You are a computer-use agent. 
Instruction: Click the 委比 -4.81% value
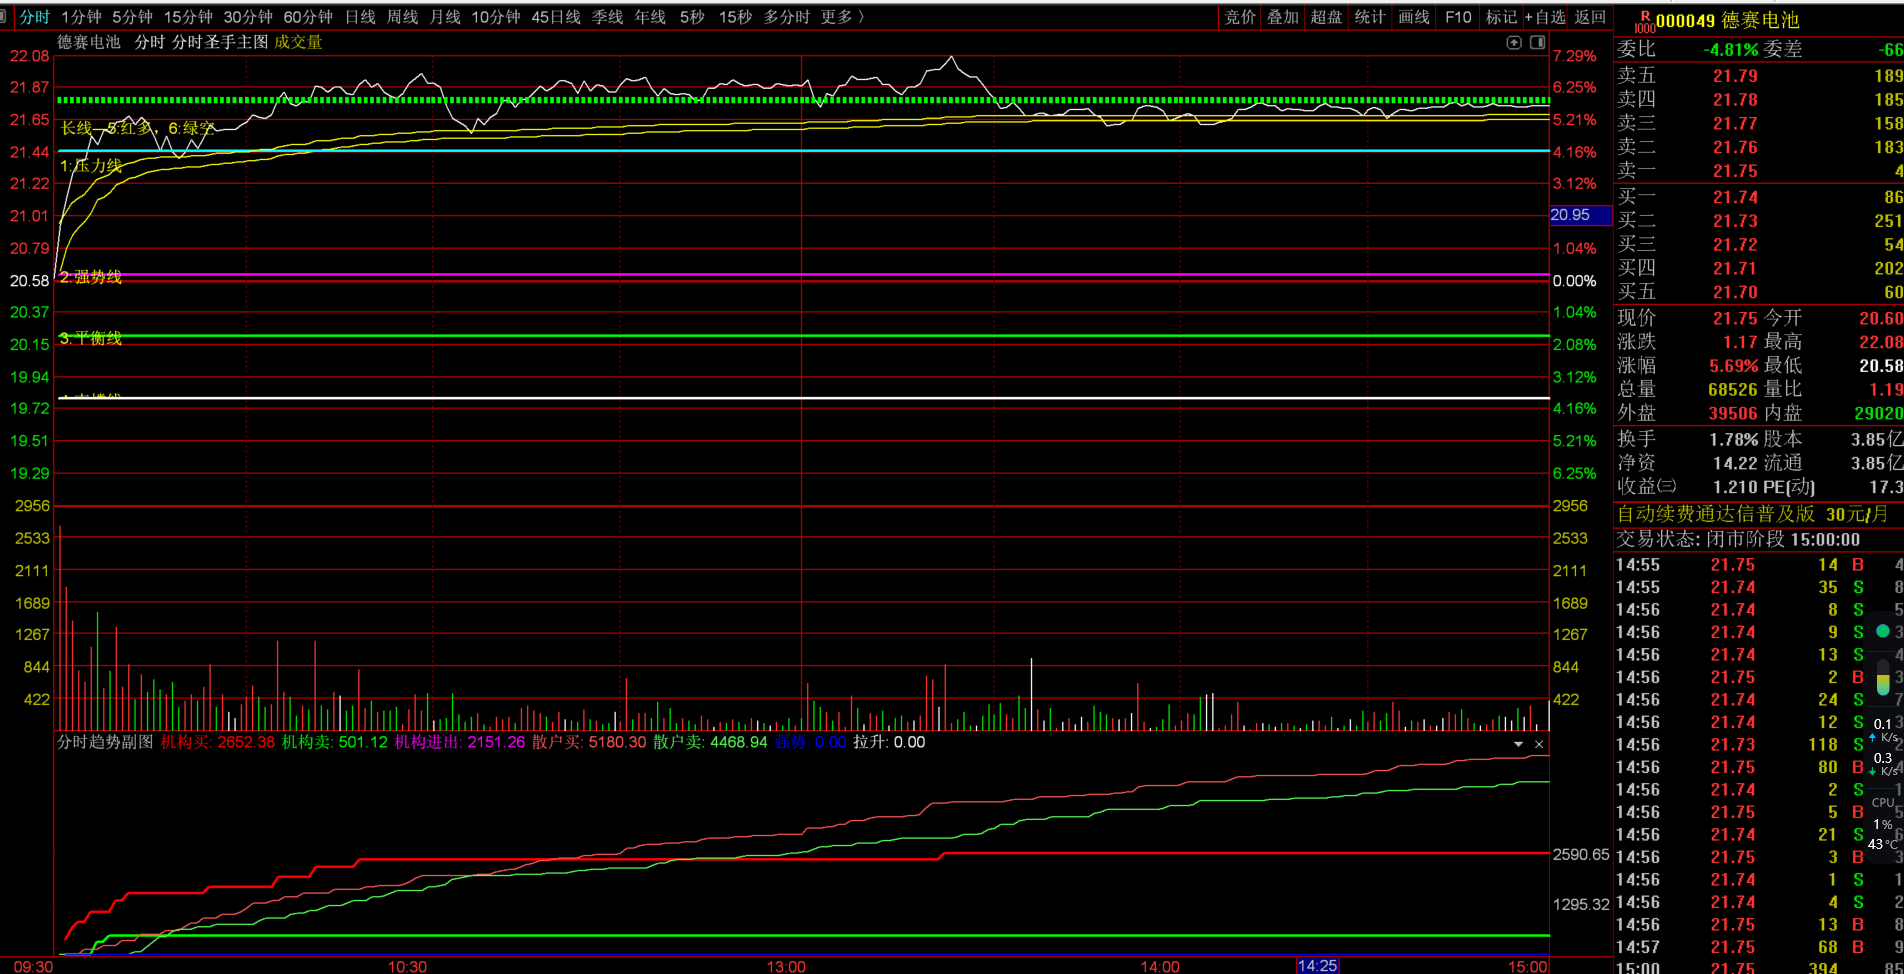click(x=1730, y=50)
